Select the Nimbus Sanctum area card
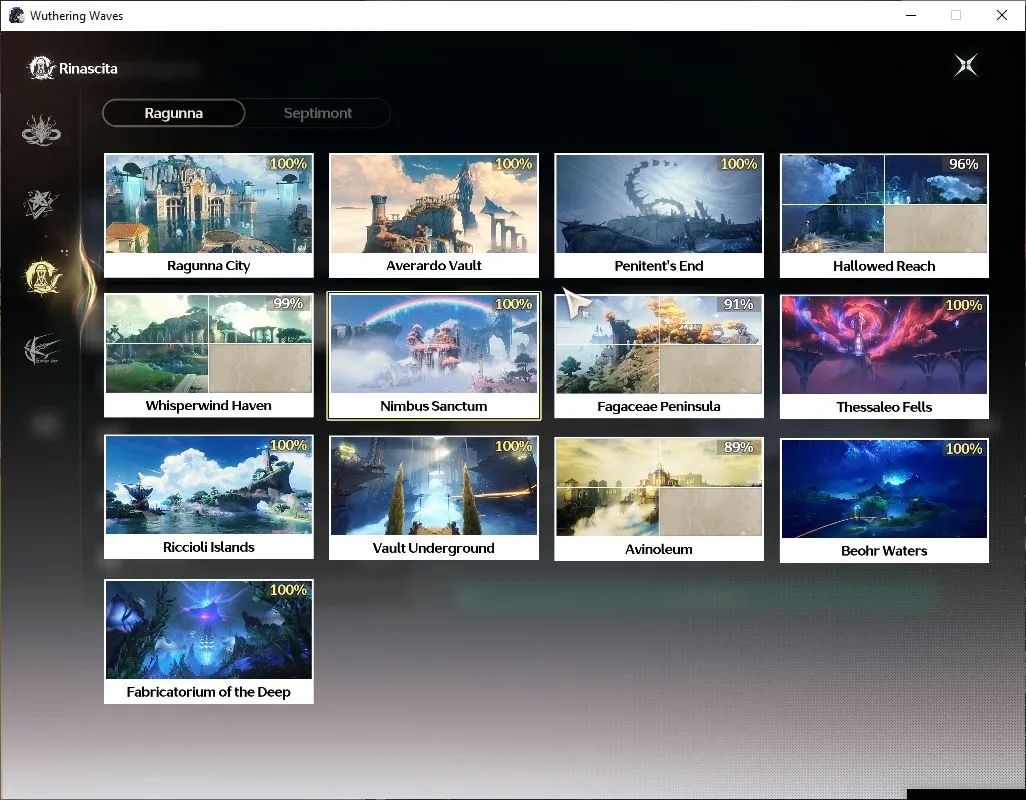The image size is (1026, 800). 434,356
